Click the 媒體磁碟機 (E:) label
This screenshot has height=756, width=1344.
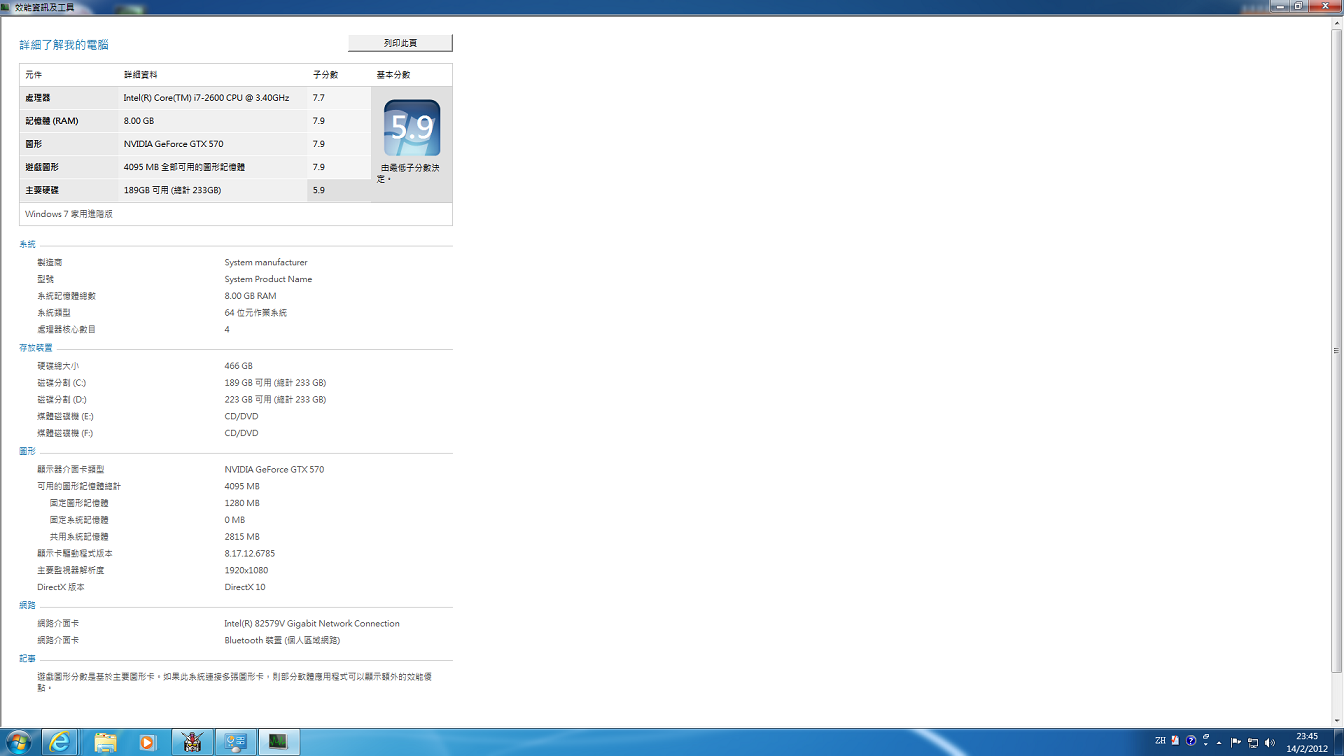65,417
